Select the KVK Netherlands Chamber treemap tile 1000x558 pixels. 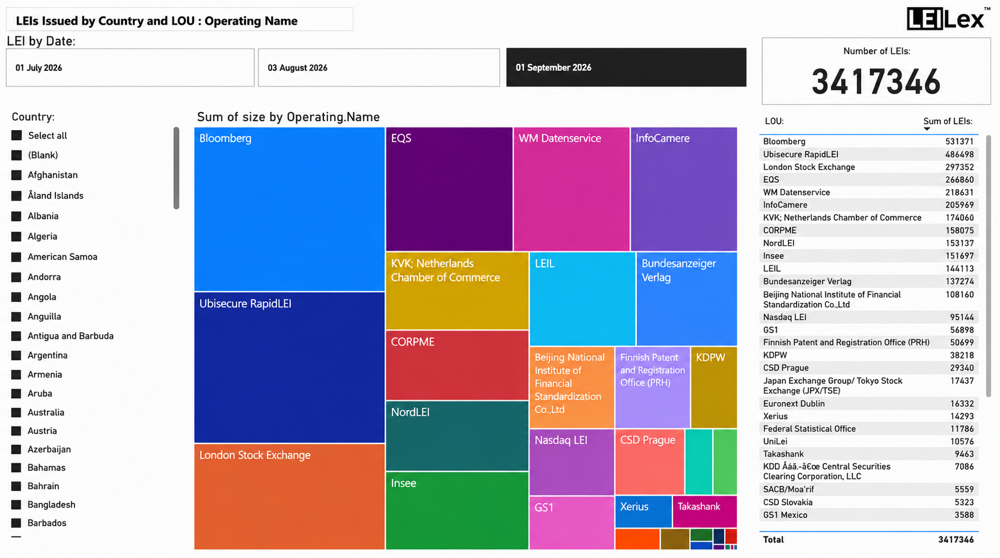pos(457,291)
